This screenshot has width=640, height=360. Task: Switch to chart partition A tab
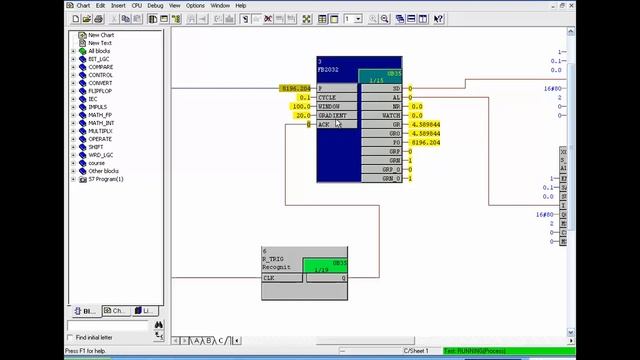tap(197, 340)
